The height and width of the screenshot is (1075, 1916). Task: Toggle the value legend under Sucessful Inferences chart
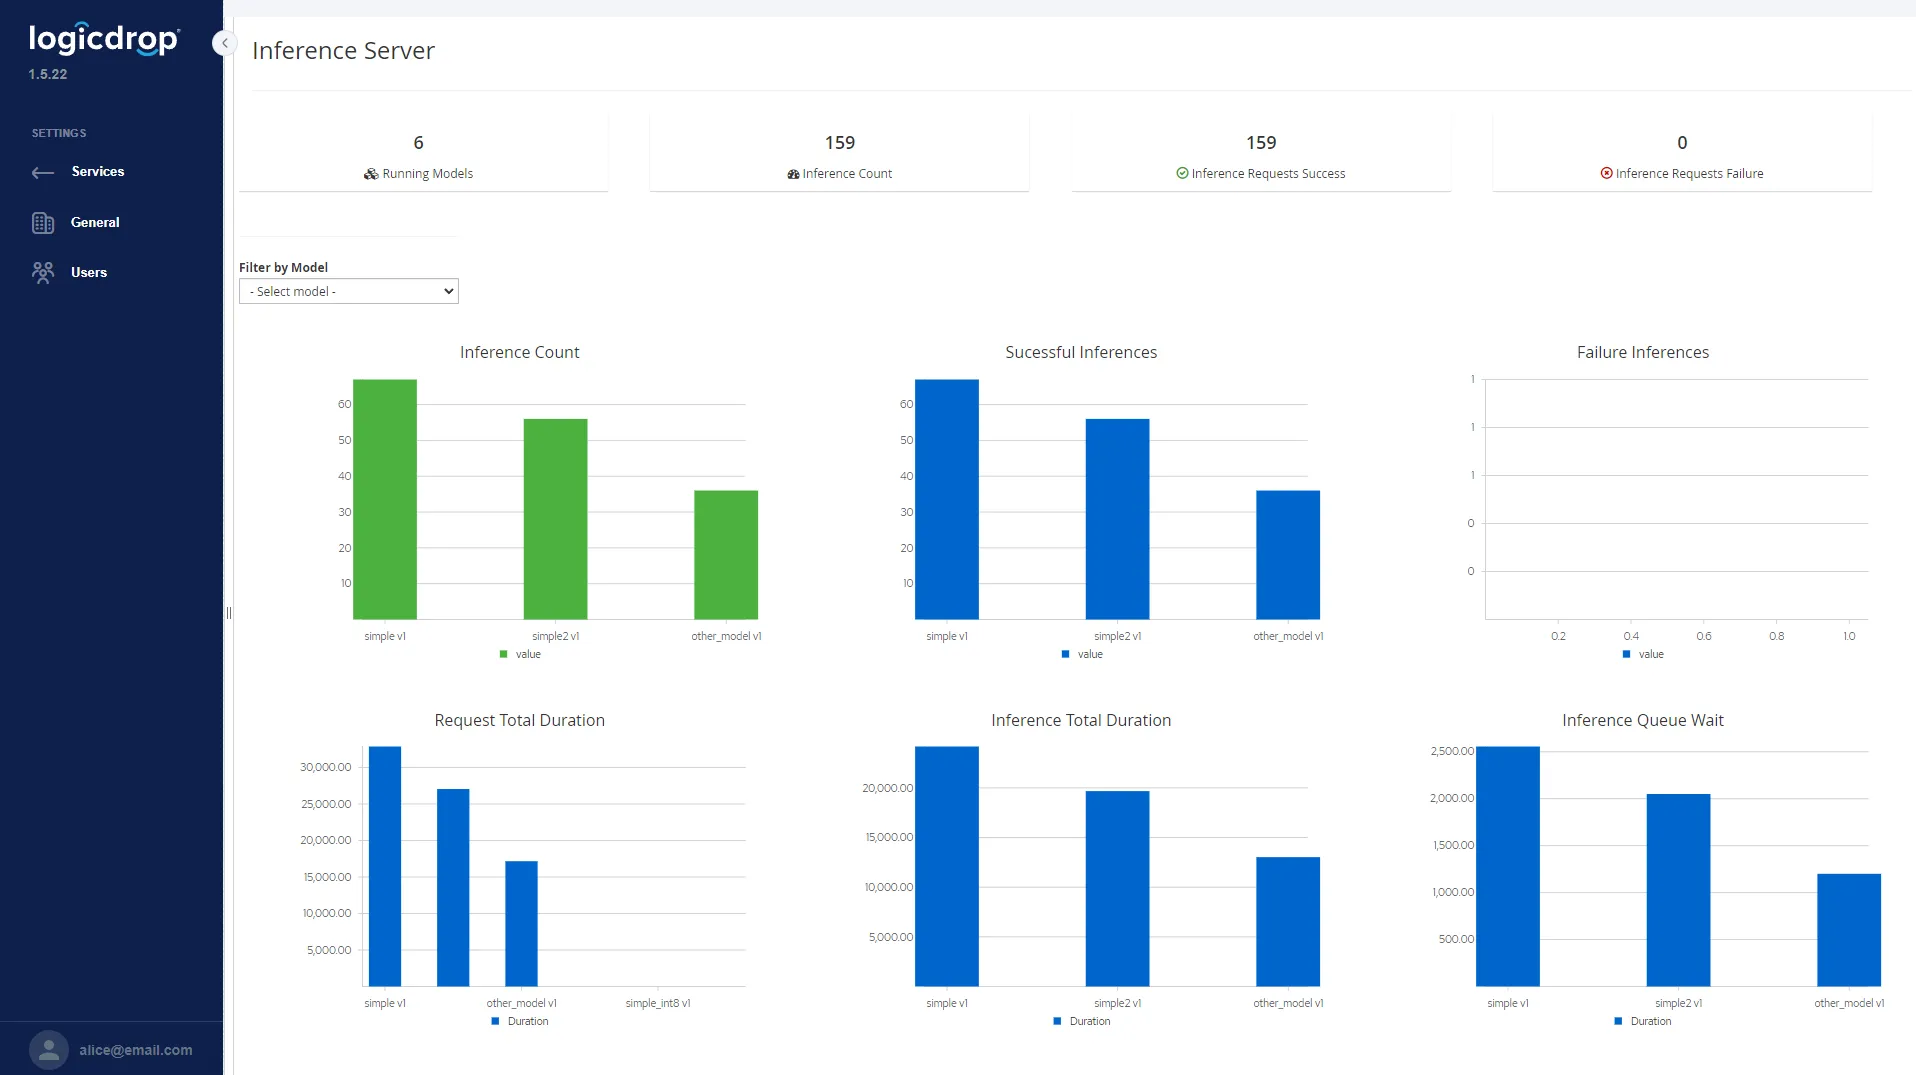point(1081,654)
